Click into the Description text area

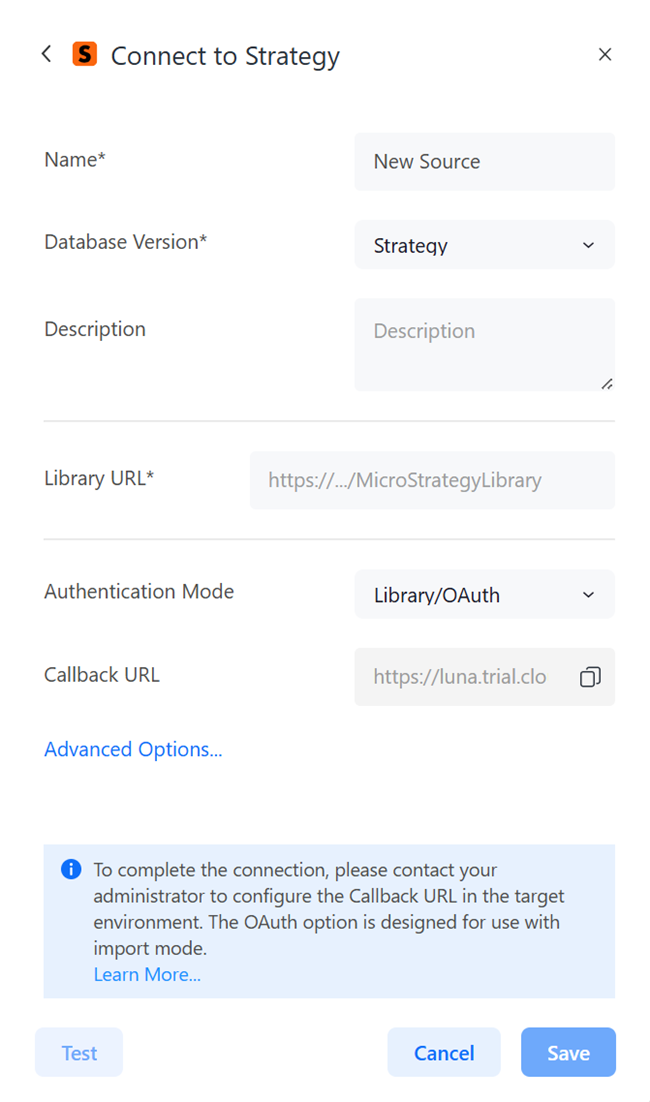(x=484, y=344)
